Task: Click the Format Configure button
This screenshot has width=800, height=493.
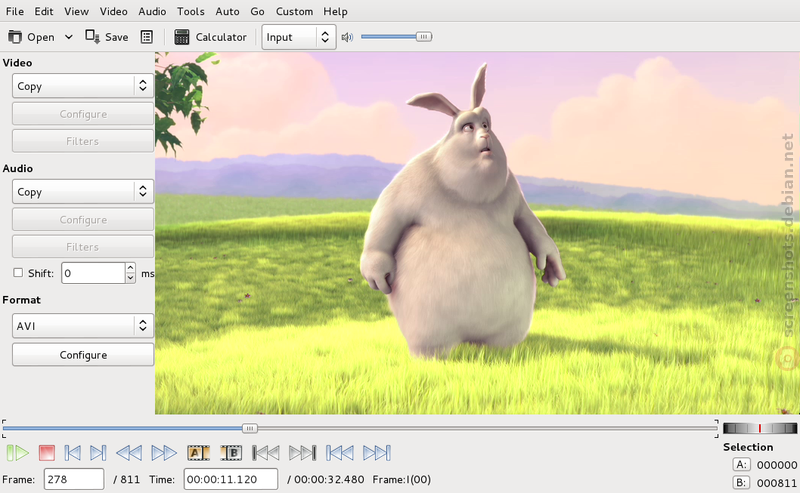Action: [x=83, y=355]
